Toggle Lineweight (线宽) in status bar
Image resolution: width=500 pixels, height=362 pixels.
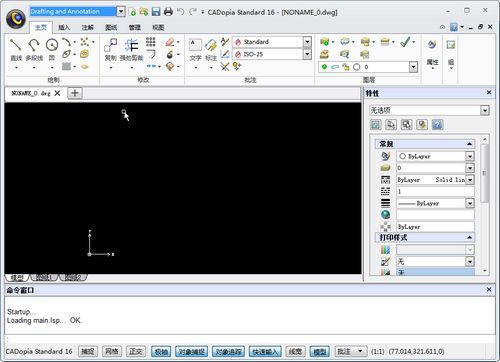point(295,351)
